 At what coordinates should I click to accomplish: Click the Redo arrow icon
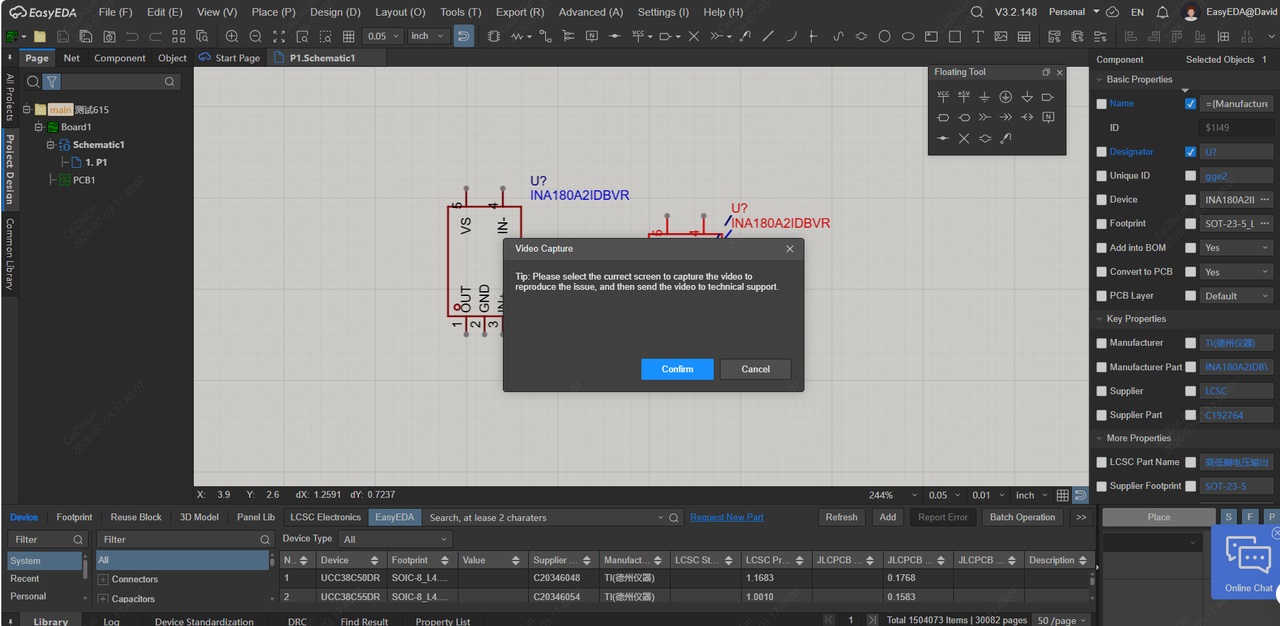pos(156,36)
